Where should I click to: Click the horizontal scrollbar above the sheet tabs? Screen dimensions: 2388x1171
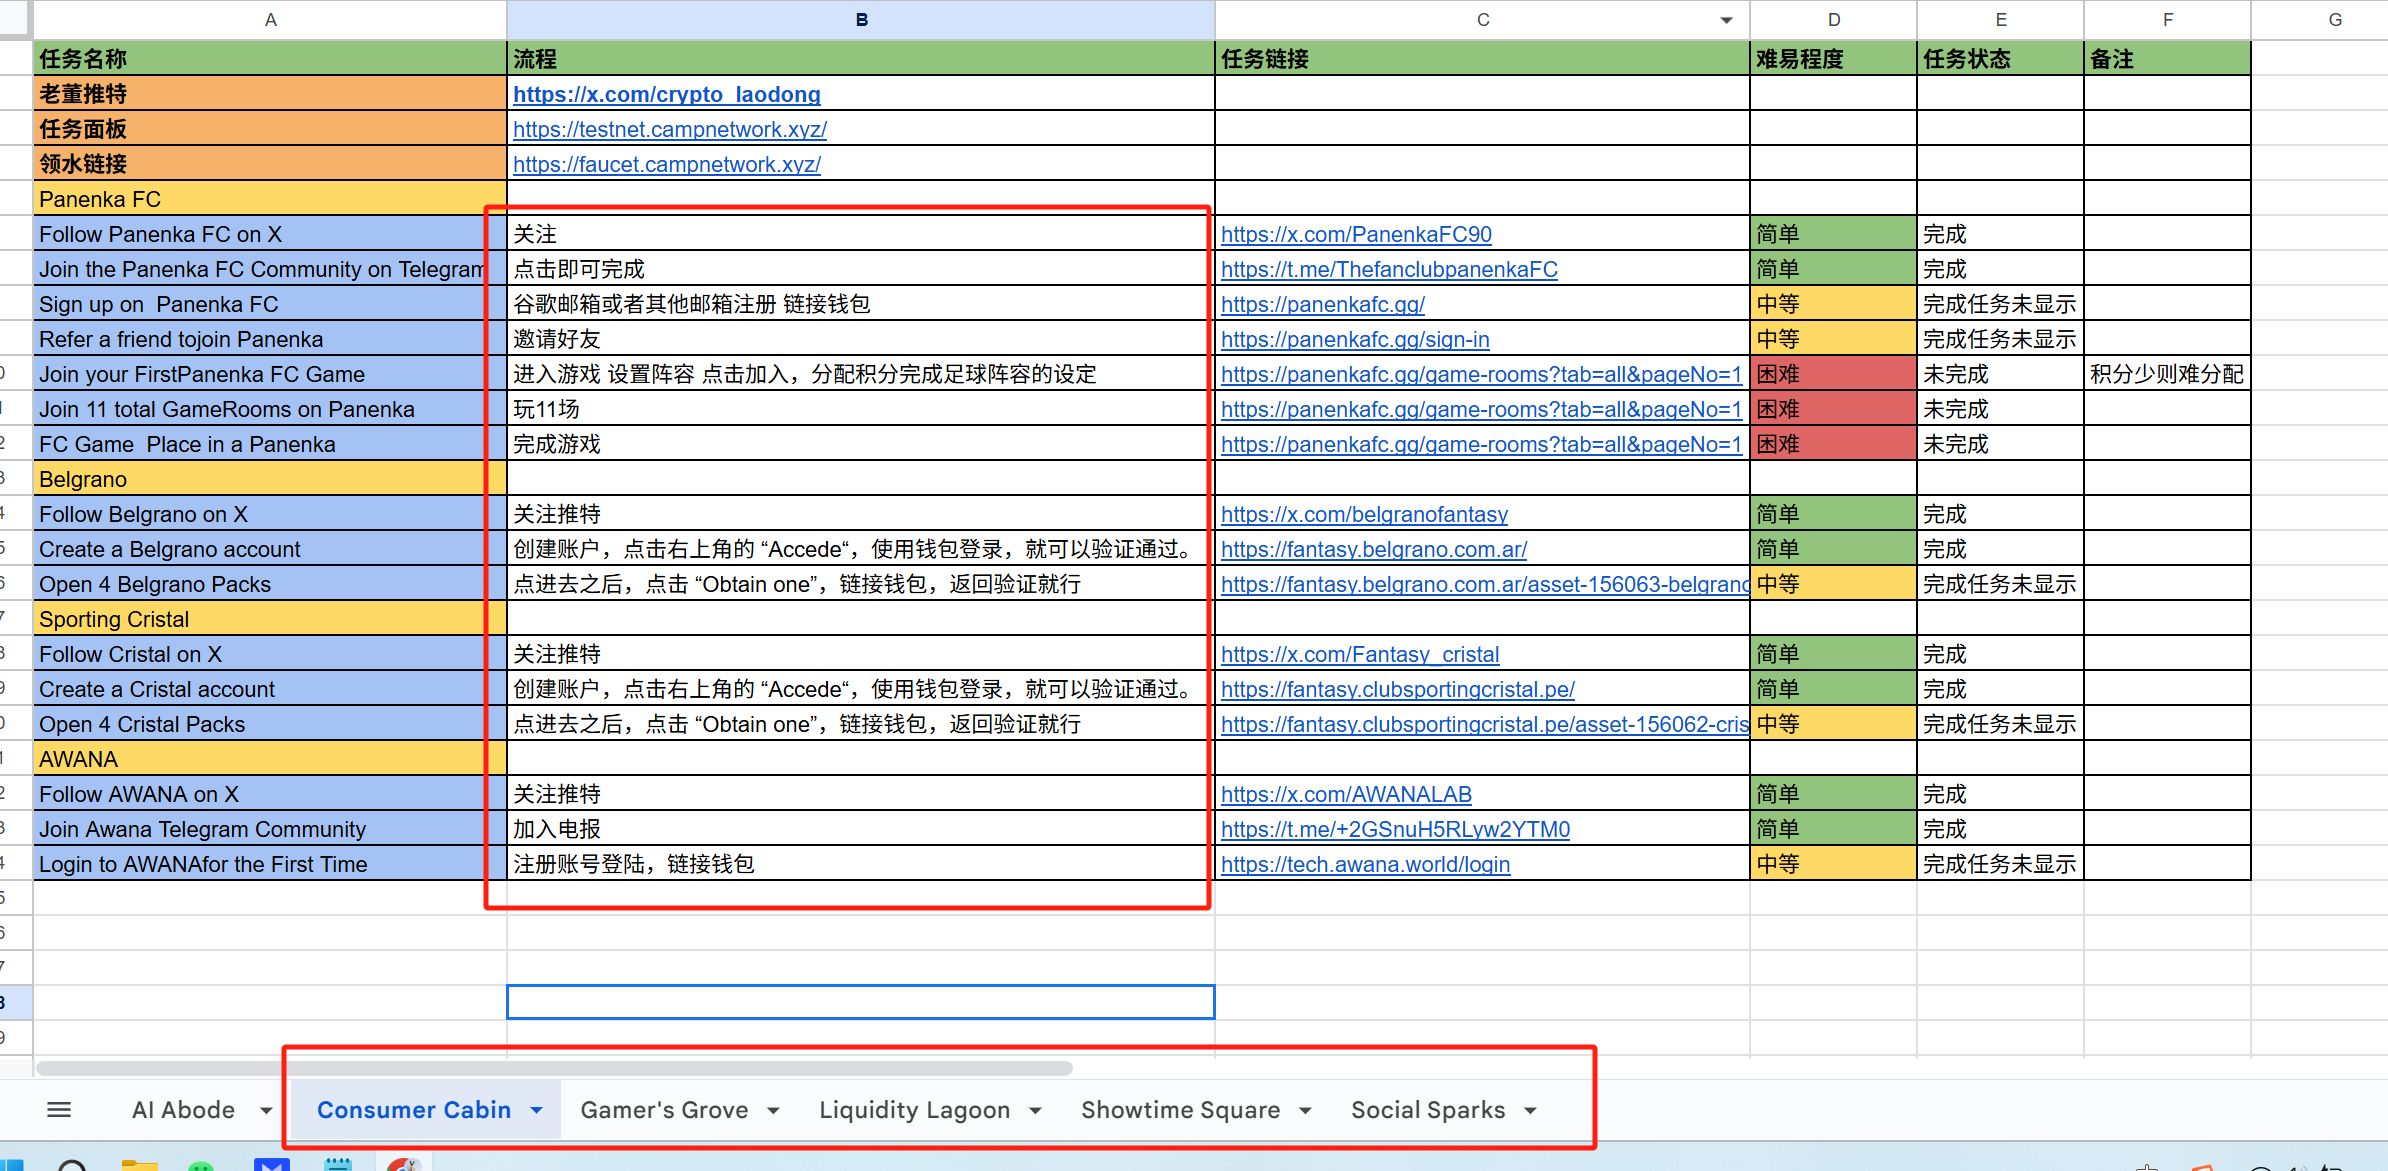(x=555, y=1068)
